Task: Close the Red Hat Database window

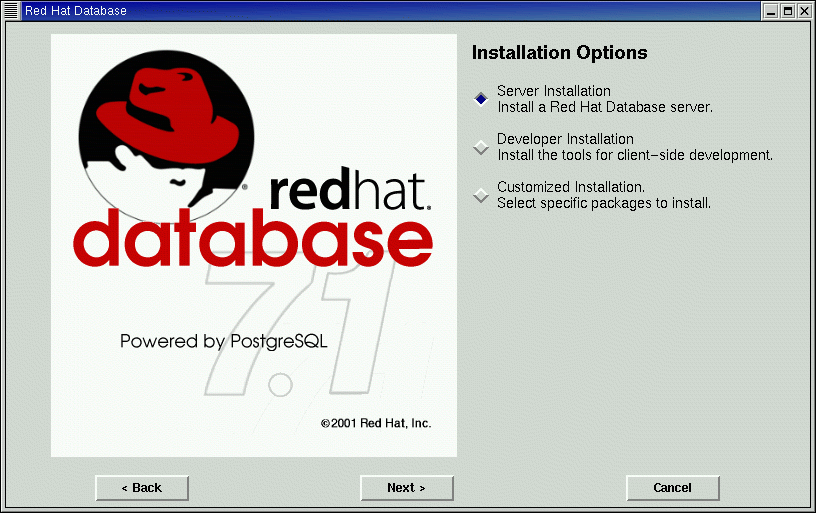Action: 805,11
